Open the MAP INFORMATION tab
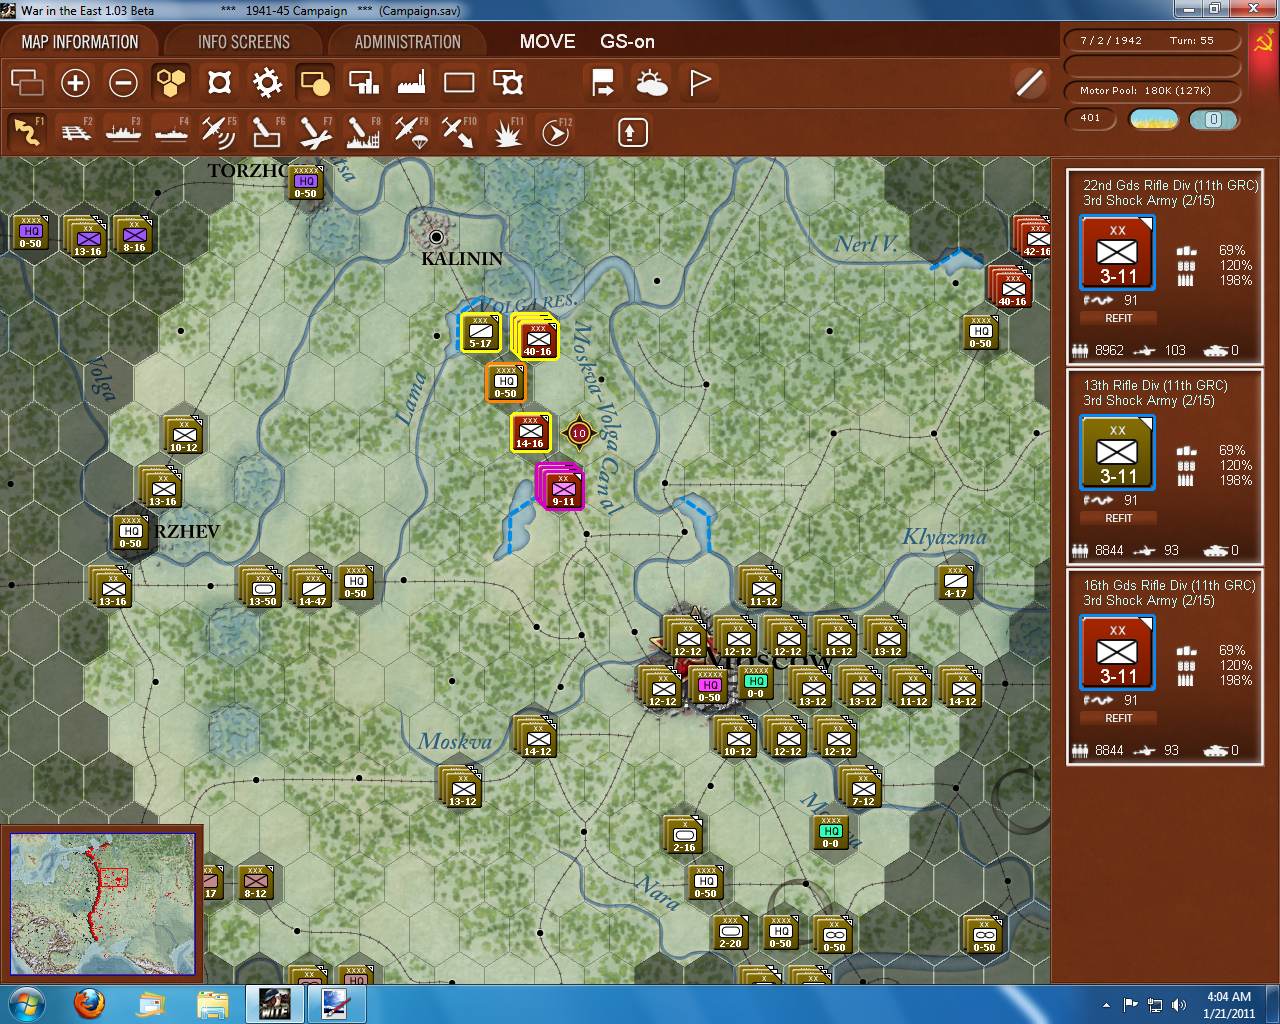This screenshot has width=1280, height=1024. 80,42
